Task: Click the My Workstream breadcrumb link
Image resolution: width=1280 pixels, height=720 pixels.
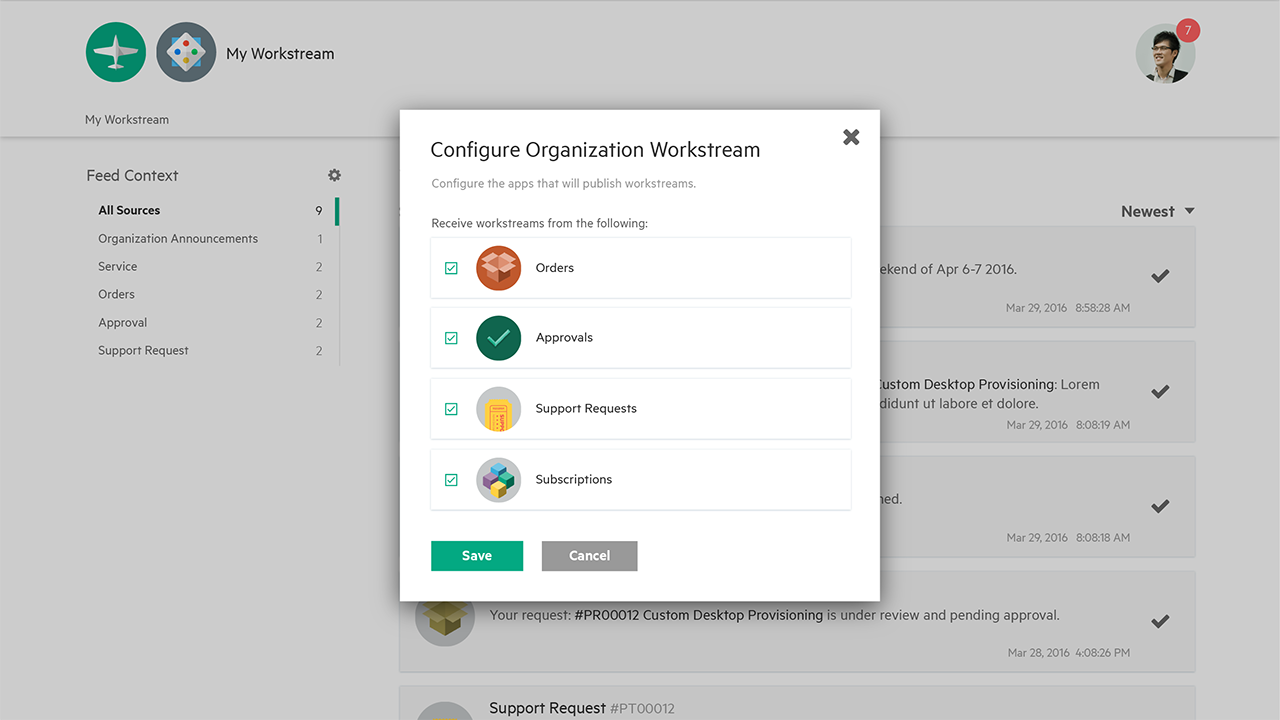Action: (127, 119)
